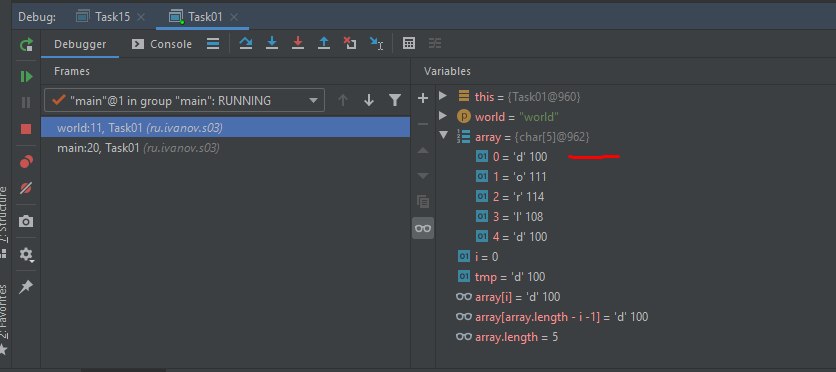Image resolution: width=836 pixels, height=372 pixels.
Task: Open View Breakpoints dialog
Action: pyautogui.click(x=26, y=162)
